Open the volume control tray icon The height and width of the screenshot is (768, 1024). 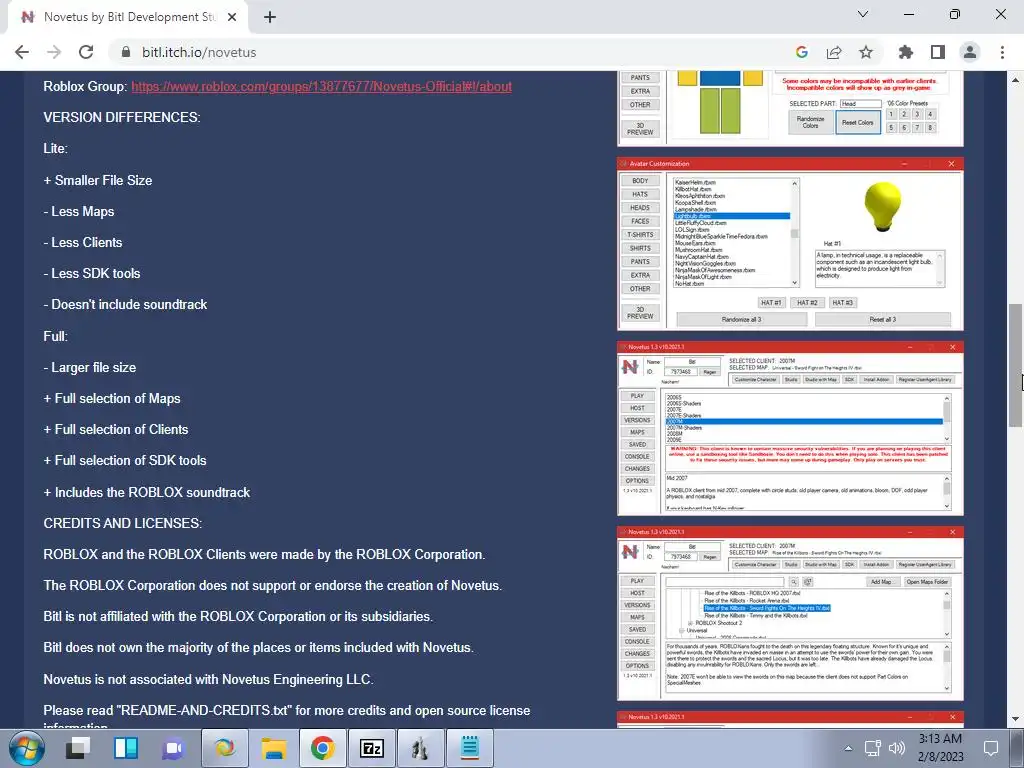point(897,748)
